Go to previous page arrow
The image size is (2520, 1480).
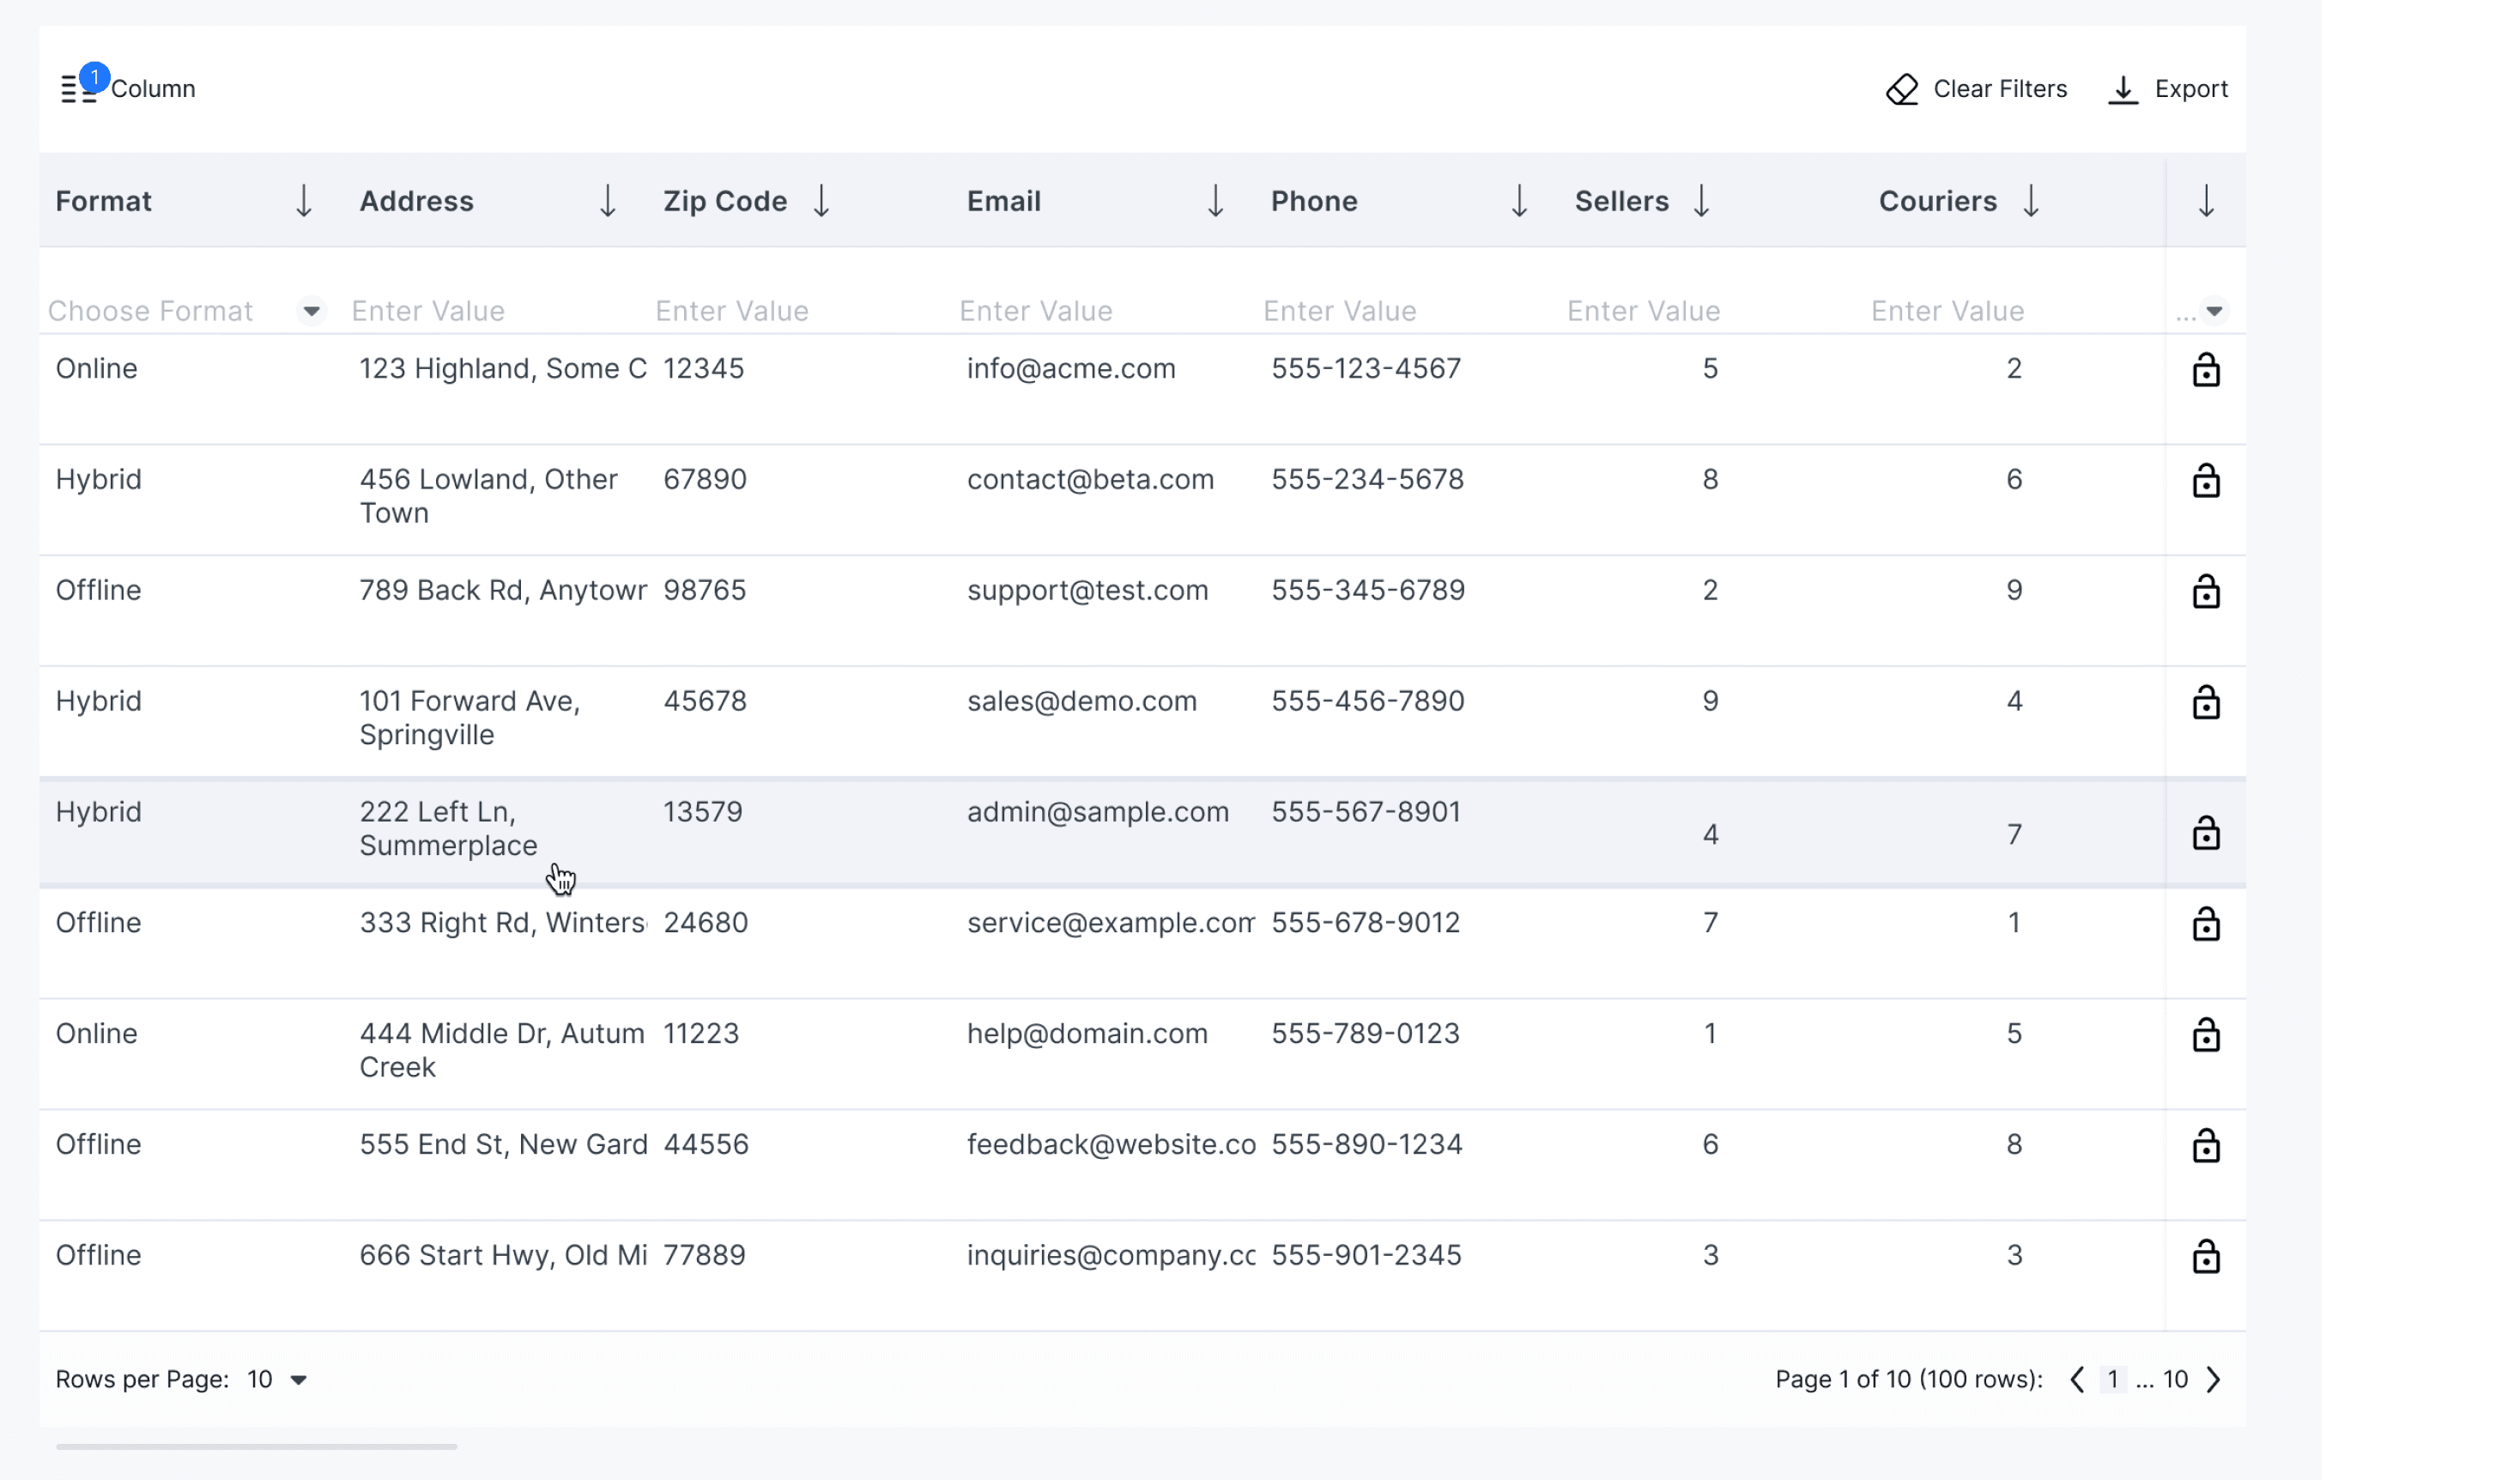[x=2077, y=1380]
